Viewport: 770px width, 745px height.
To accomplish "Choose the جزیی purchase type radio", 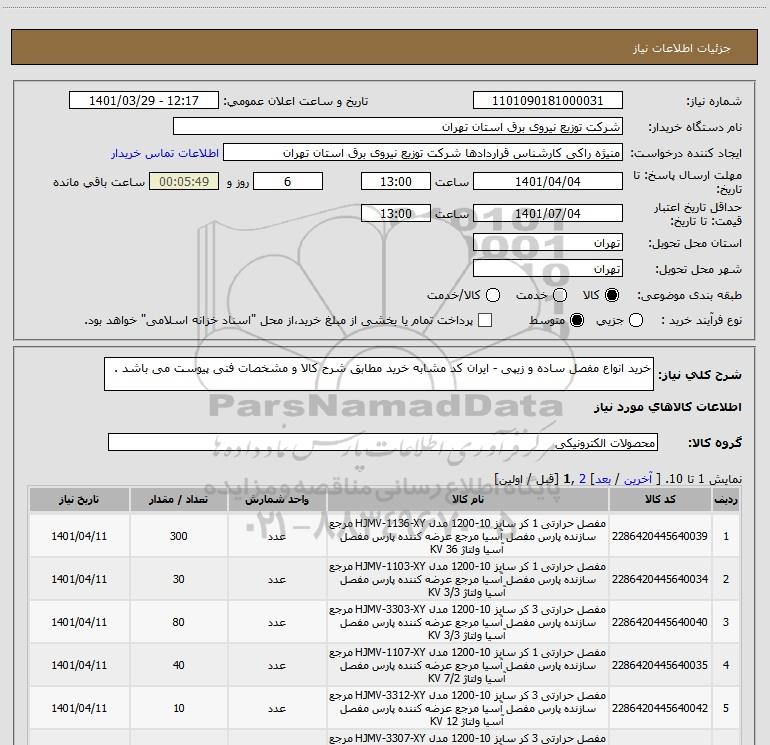I will pyautogui.click(x=635, y=320).
